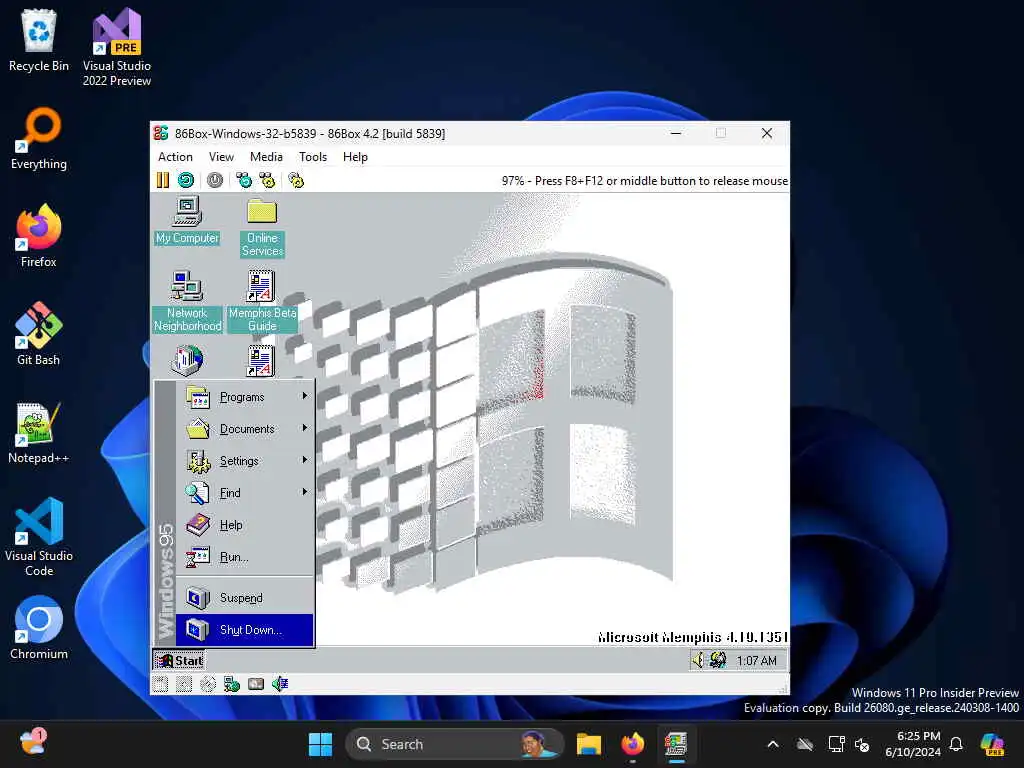The height and width of the screenshot is (768, 1024).
Task: Open 86Box settings from toolbar icon
Action: click(296, 180)
